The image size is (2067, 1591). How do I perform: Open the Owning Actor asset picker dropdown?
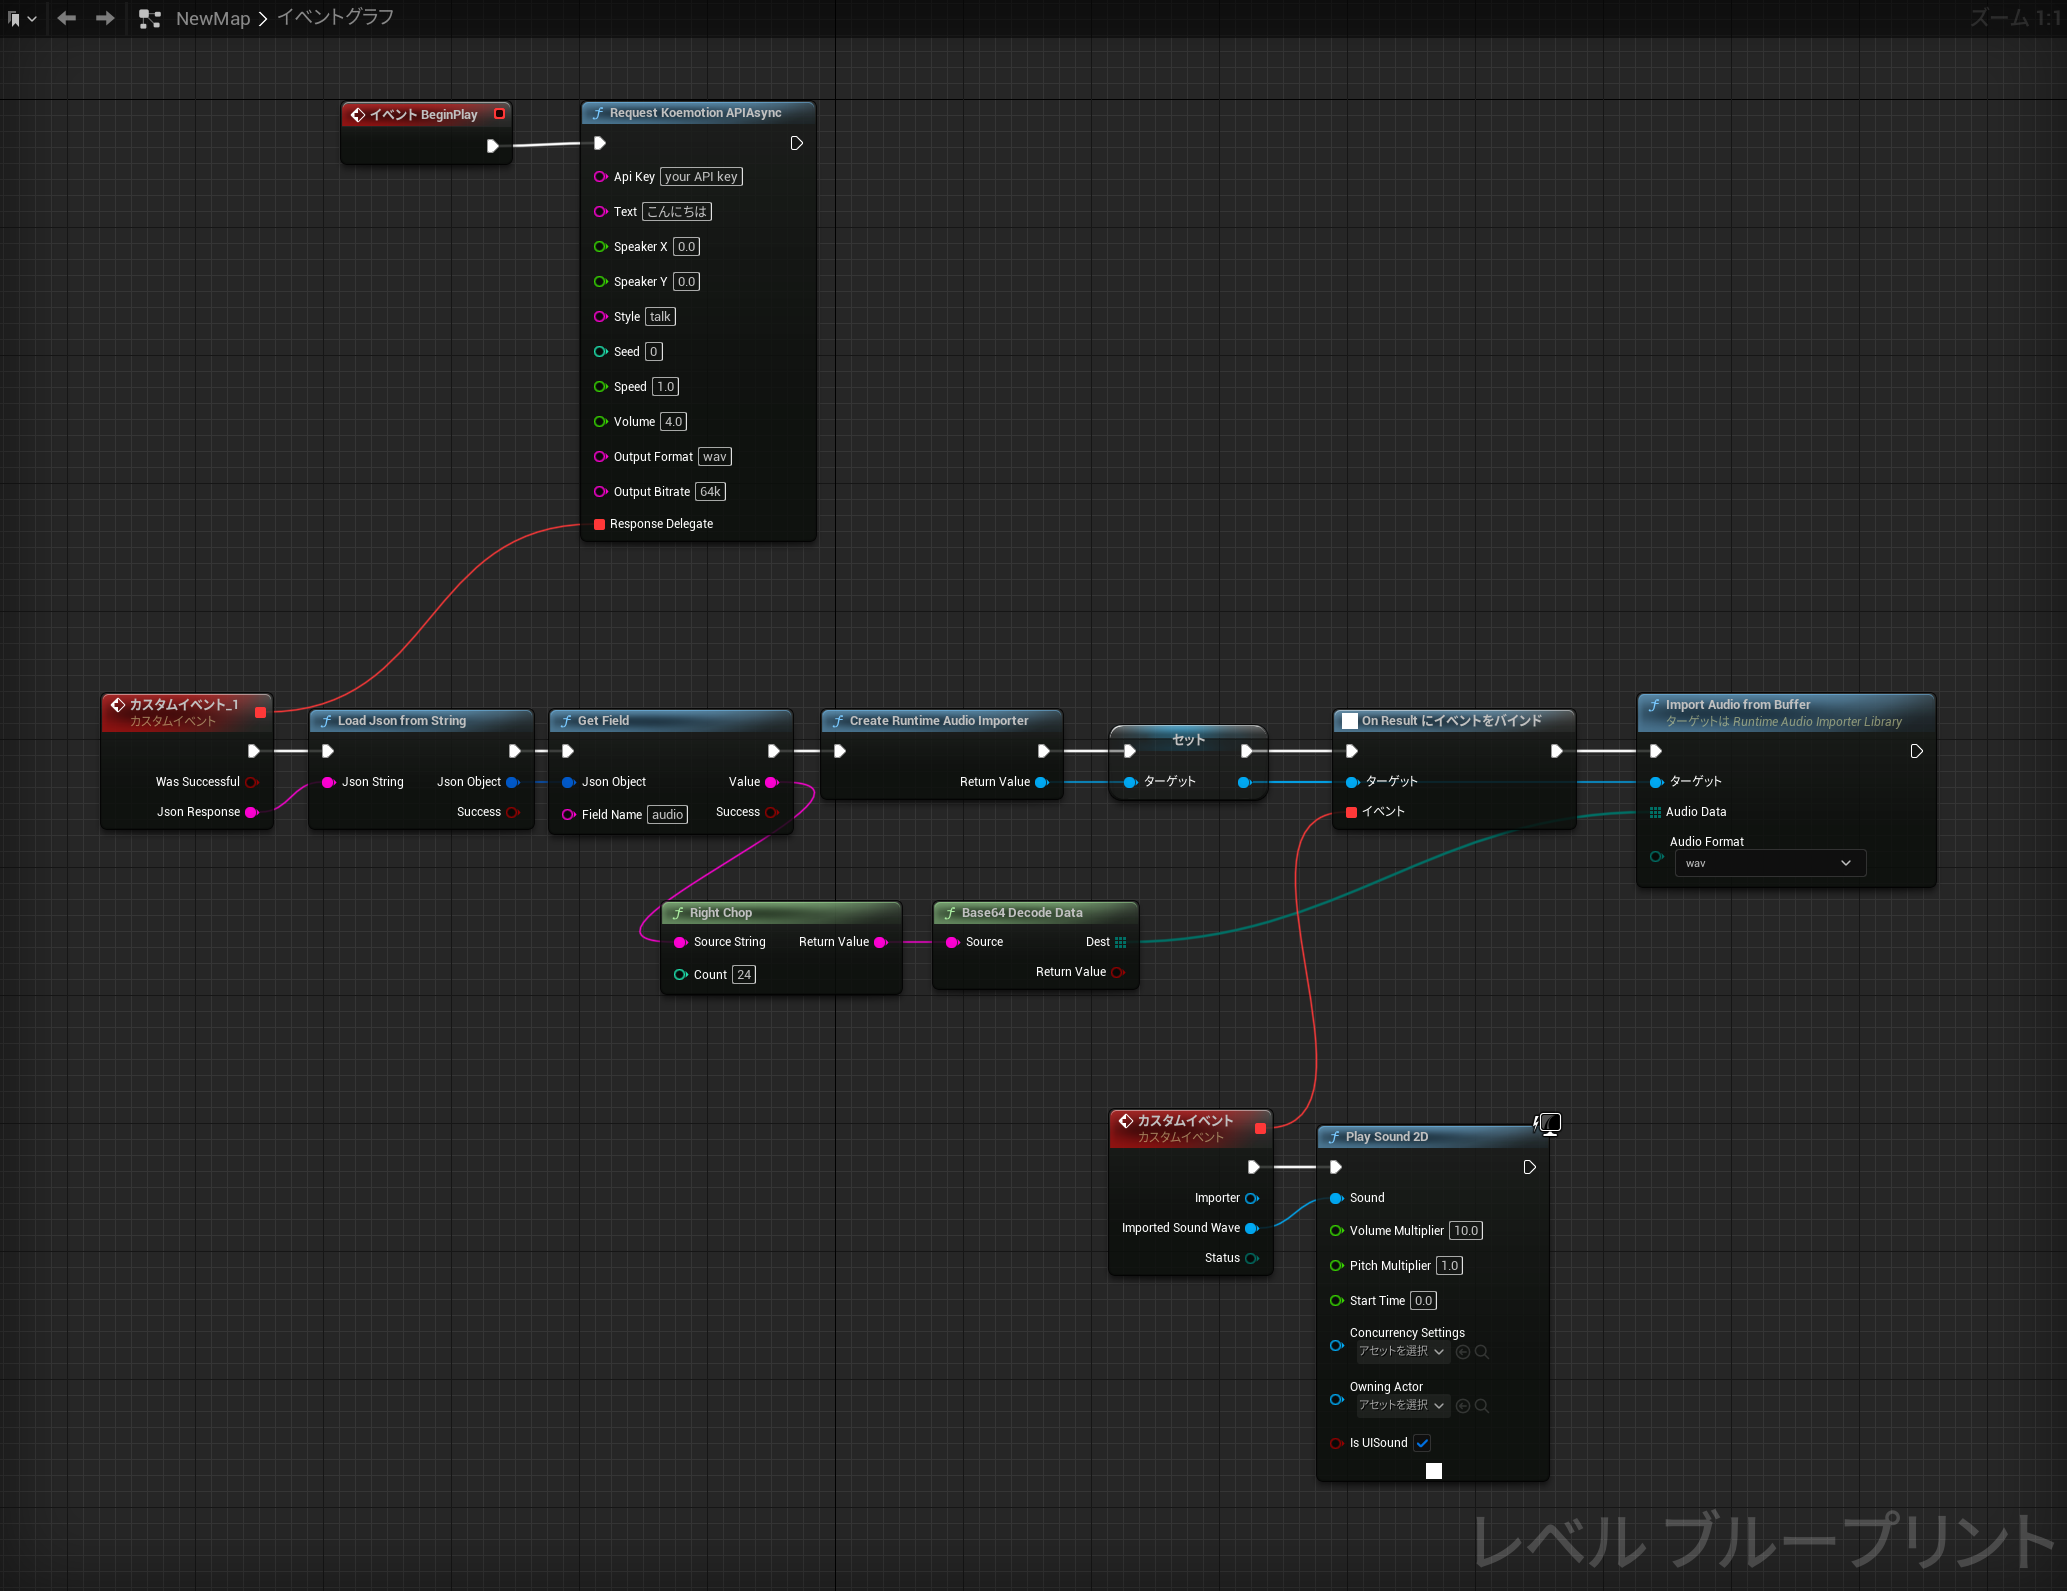(x=1400, y=1405)
